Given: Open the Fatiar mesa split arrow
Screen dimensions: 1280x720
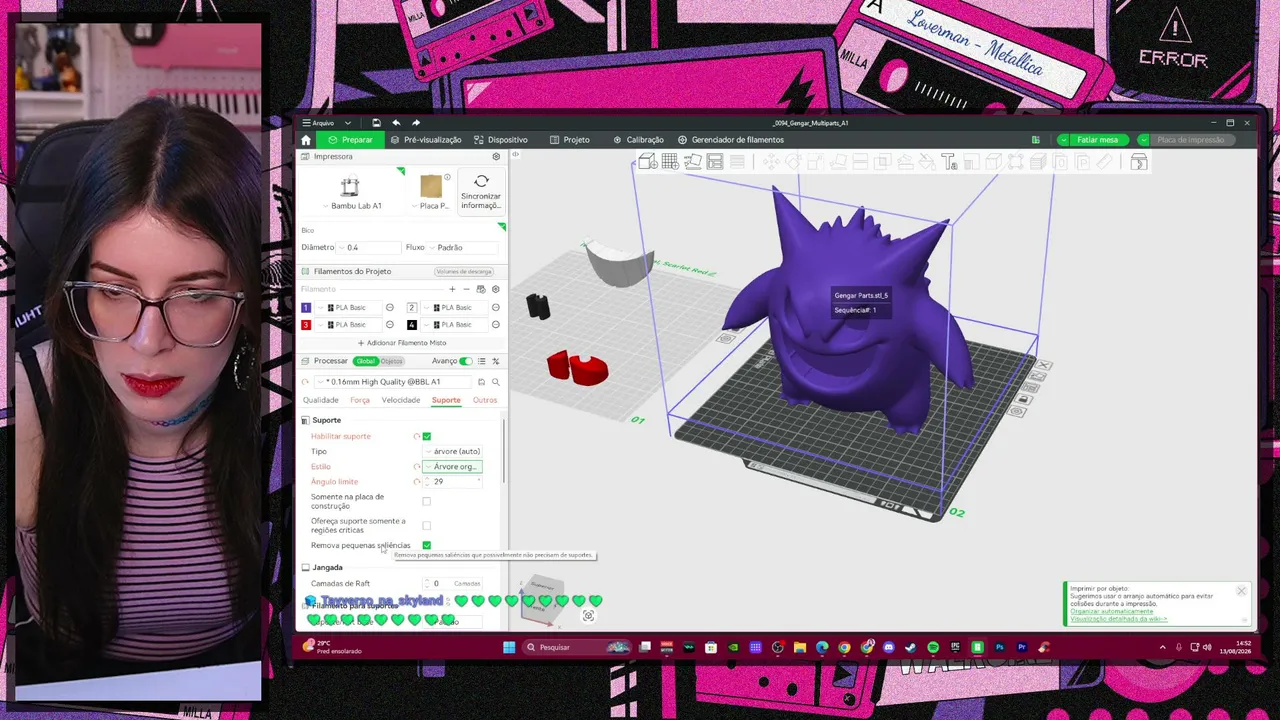Looking at the screenshot, I should coord(1061,140).
